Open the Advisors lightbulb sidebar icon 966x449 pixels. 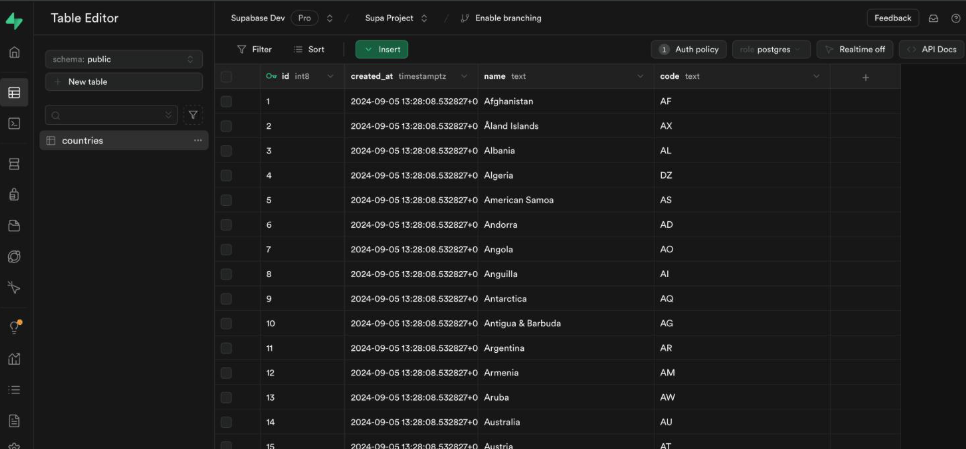[14, 328]
